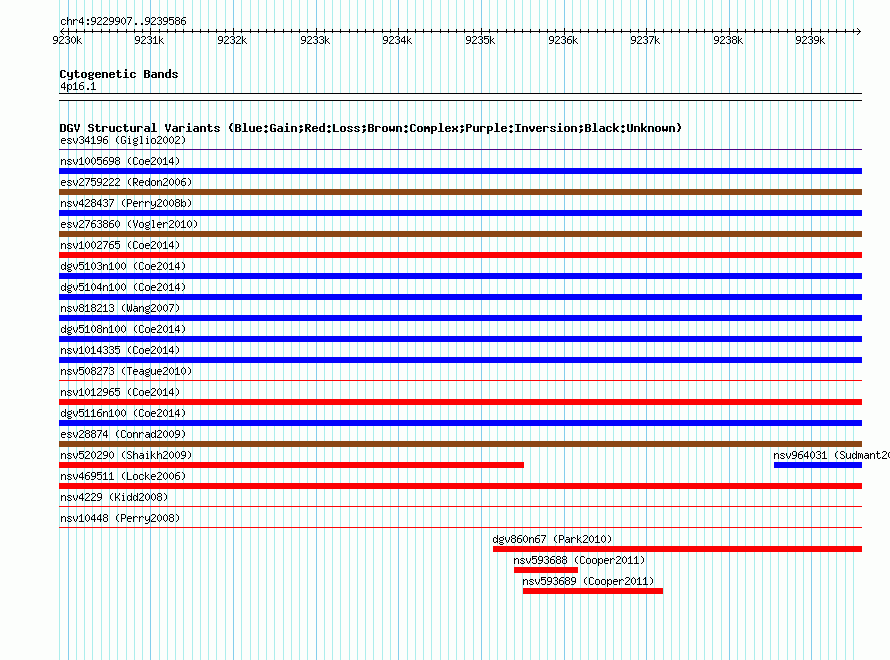Click the dgv5103n100 (Coe2014) label
The width and height of the screenshot is (890, 660).
point(123,266)
